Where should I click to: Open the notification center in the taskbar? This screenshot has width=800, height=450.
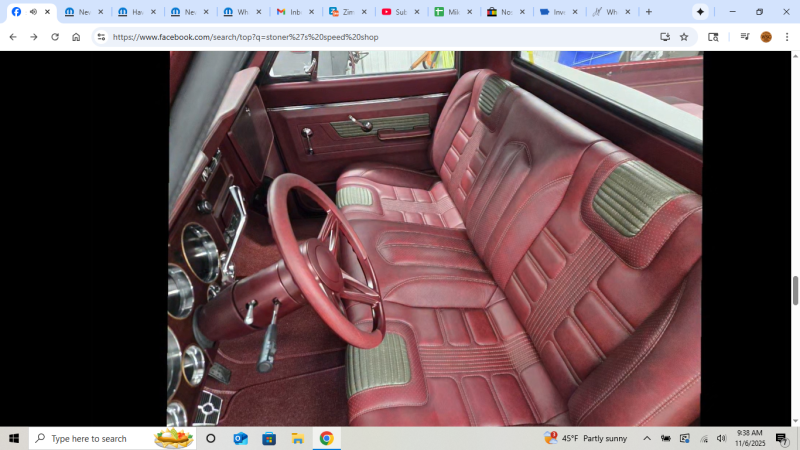(782, 438)
